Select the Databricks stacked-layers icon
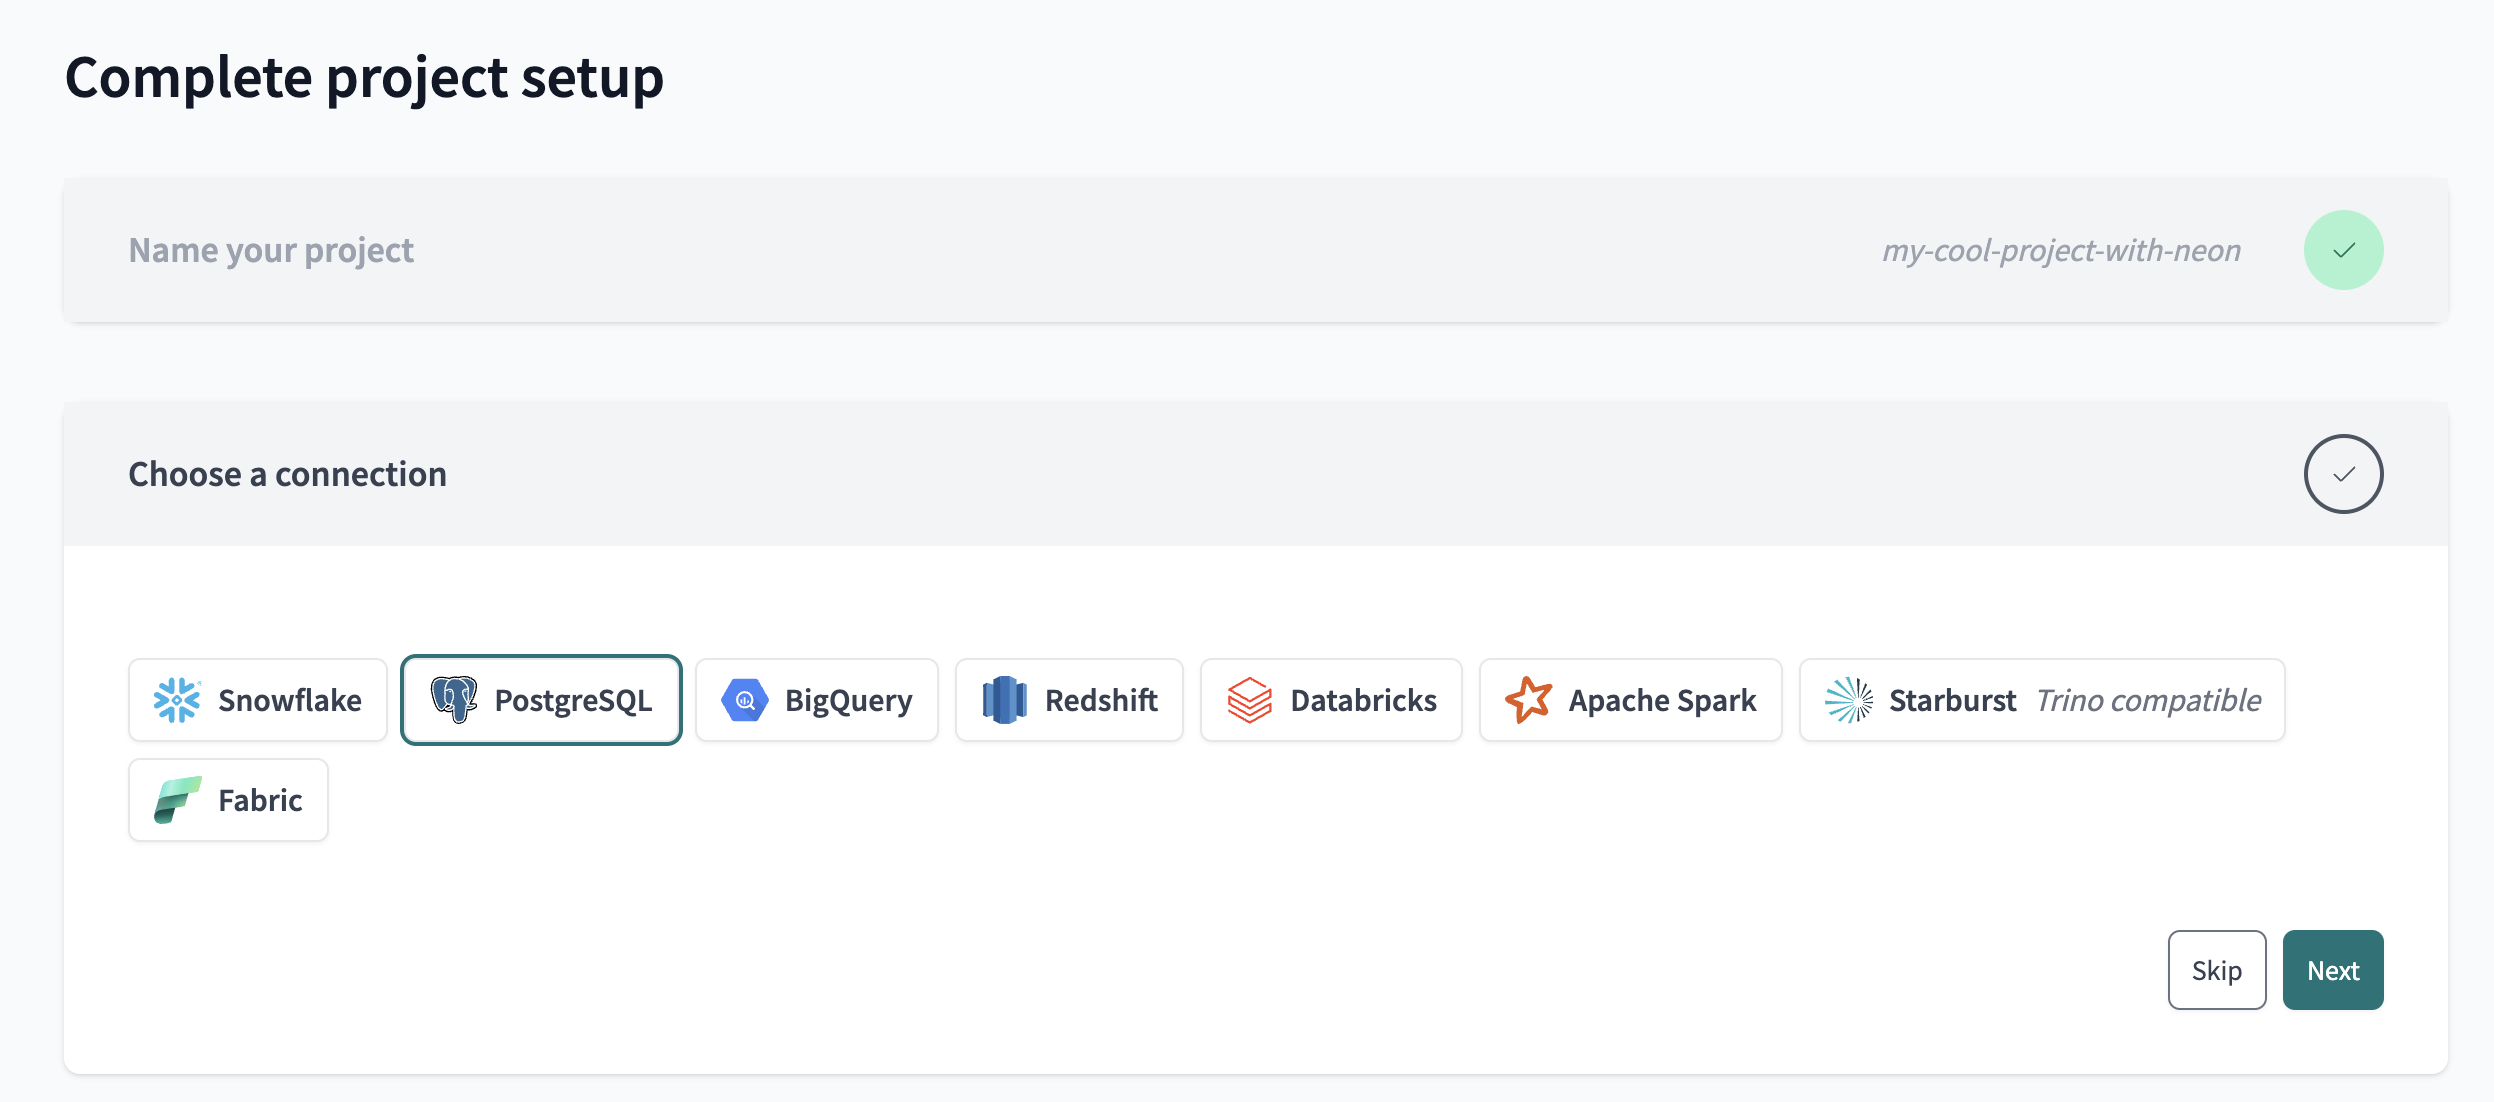This screenshot has height=1102, width=2494. coord(1247,699)
